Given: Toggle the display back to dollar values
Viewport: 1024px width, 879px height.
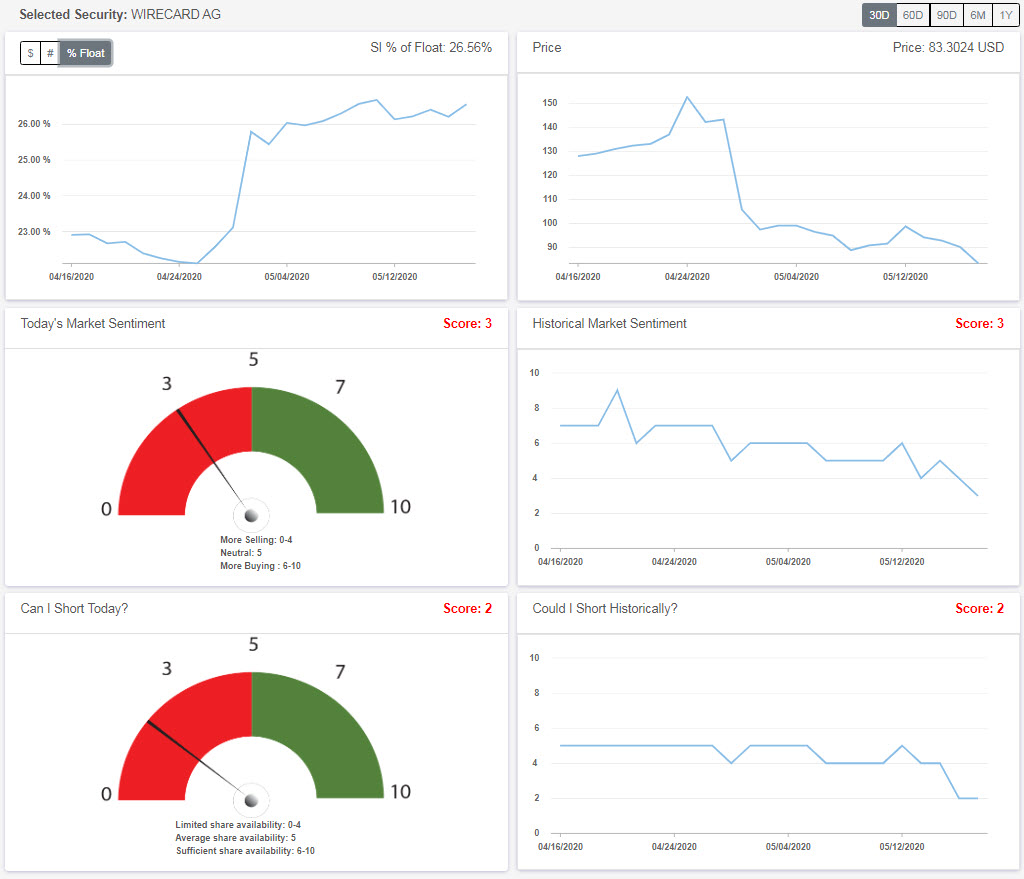Looking at the screenshot, I should pyautogui.click(x=30, y=53).
